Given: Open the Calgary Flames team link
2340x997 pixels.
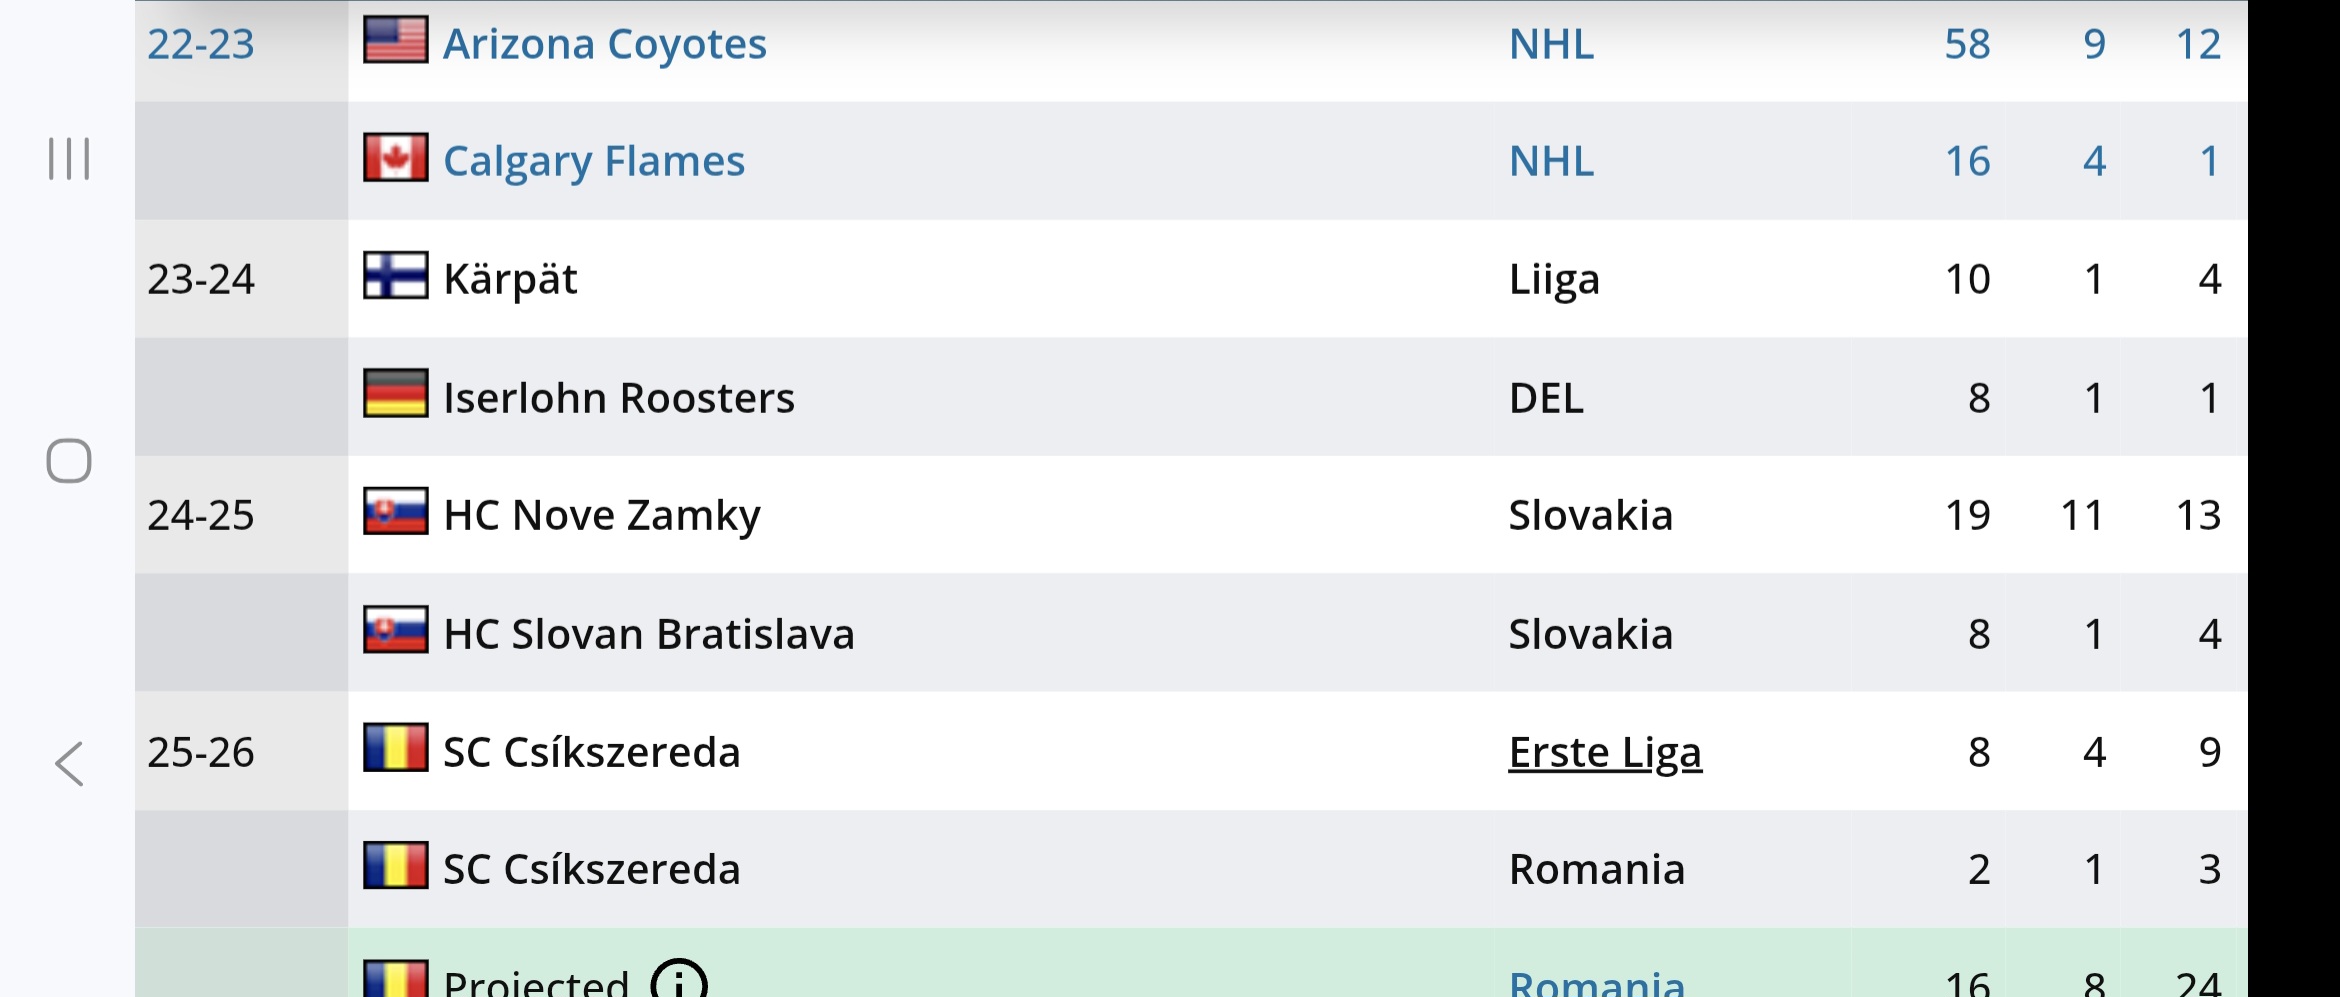Looking at the screenshot, I should click(x=593, y=161).
